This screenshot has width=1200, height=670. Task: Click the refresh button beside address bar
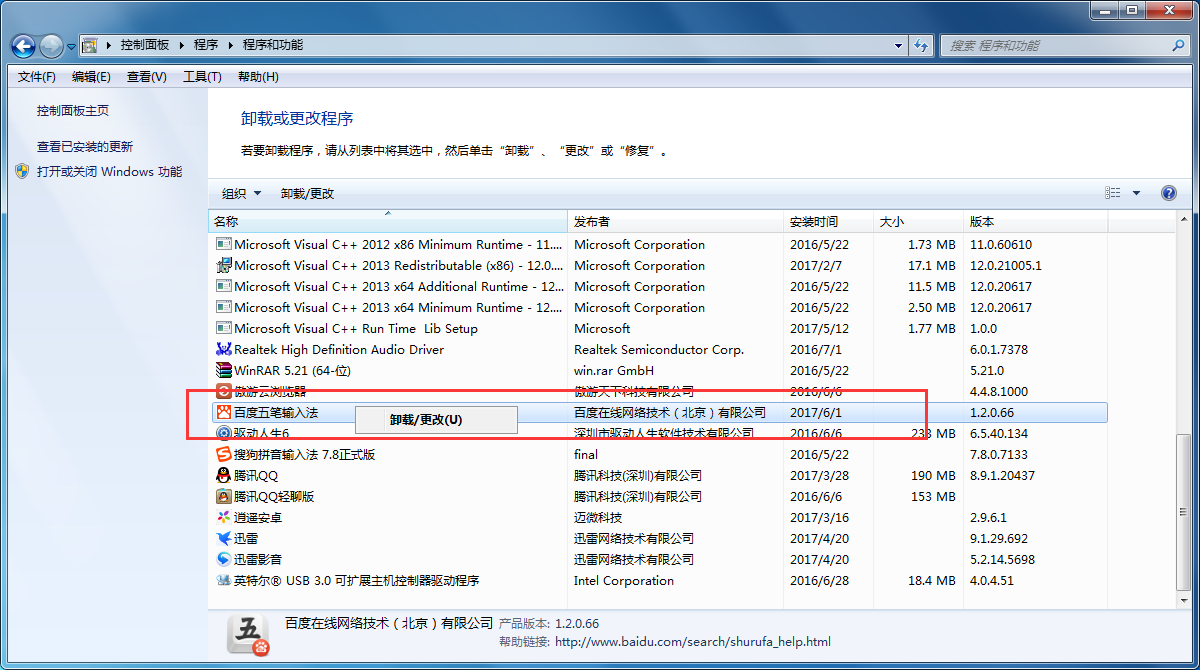click(921, 45)
